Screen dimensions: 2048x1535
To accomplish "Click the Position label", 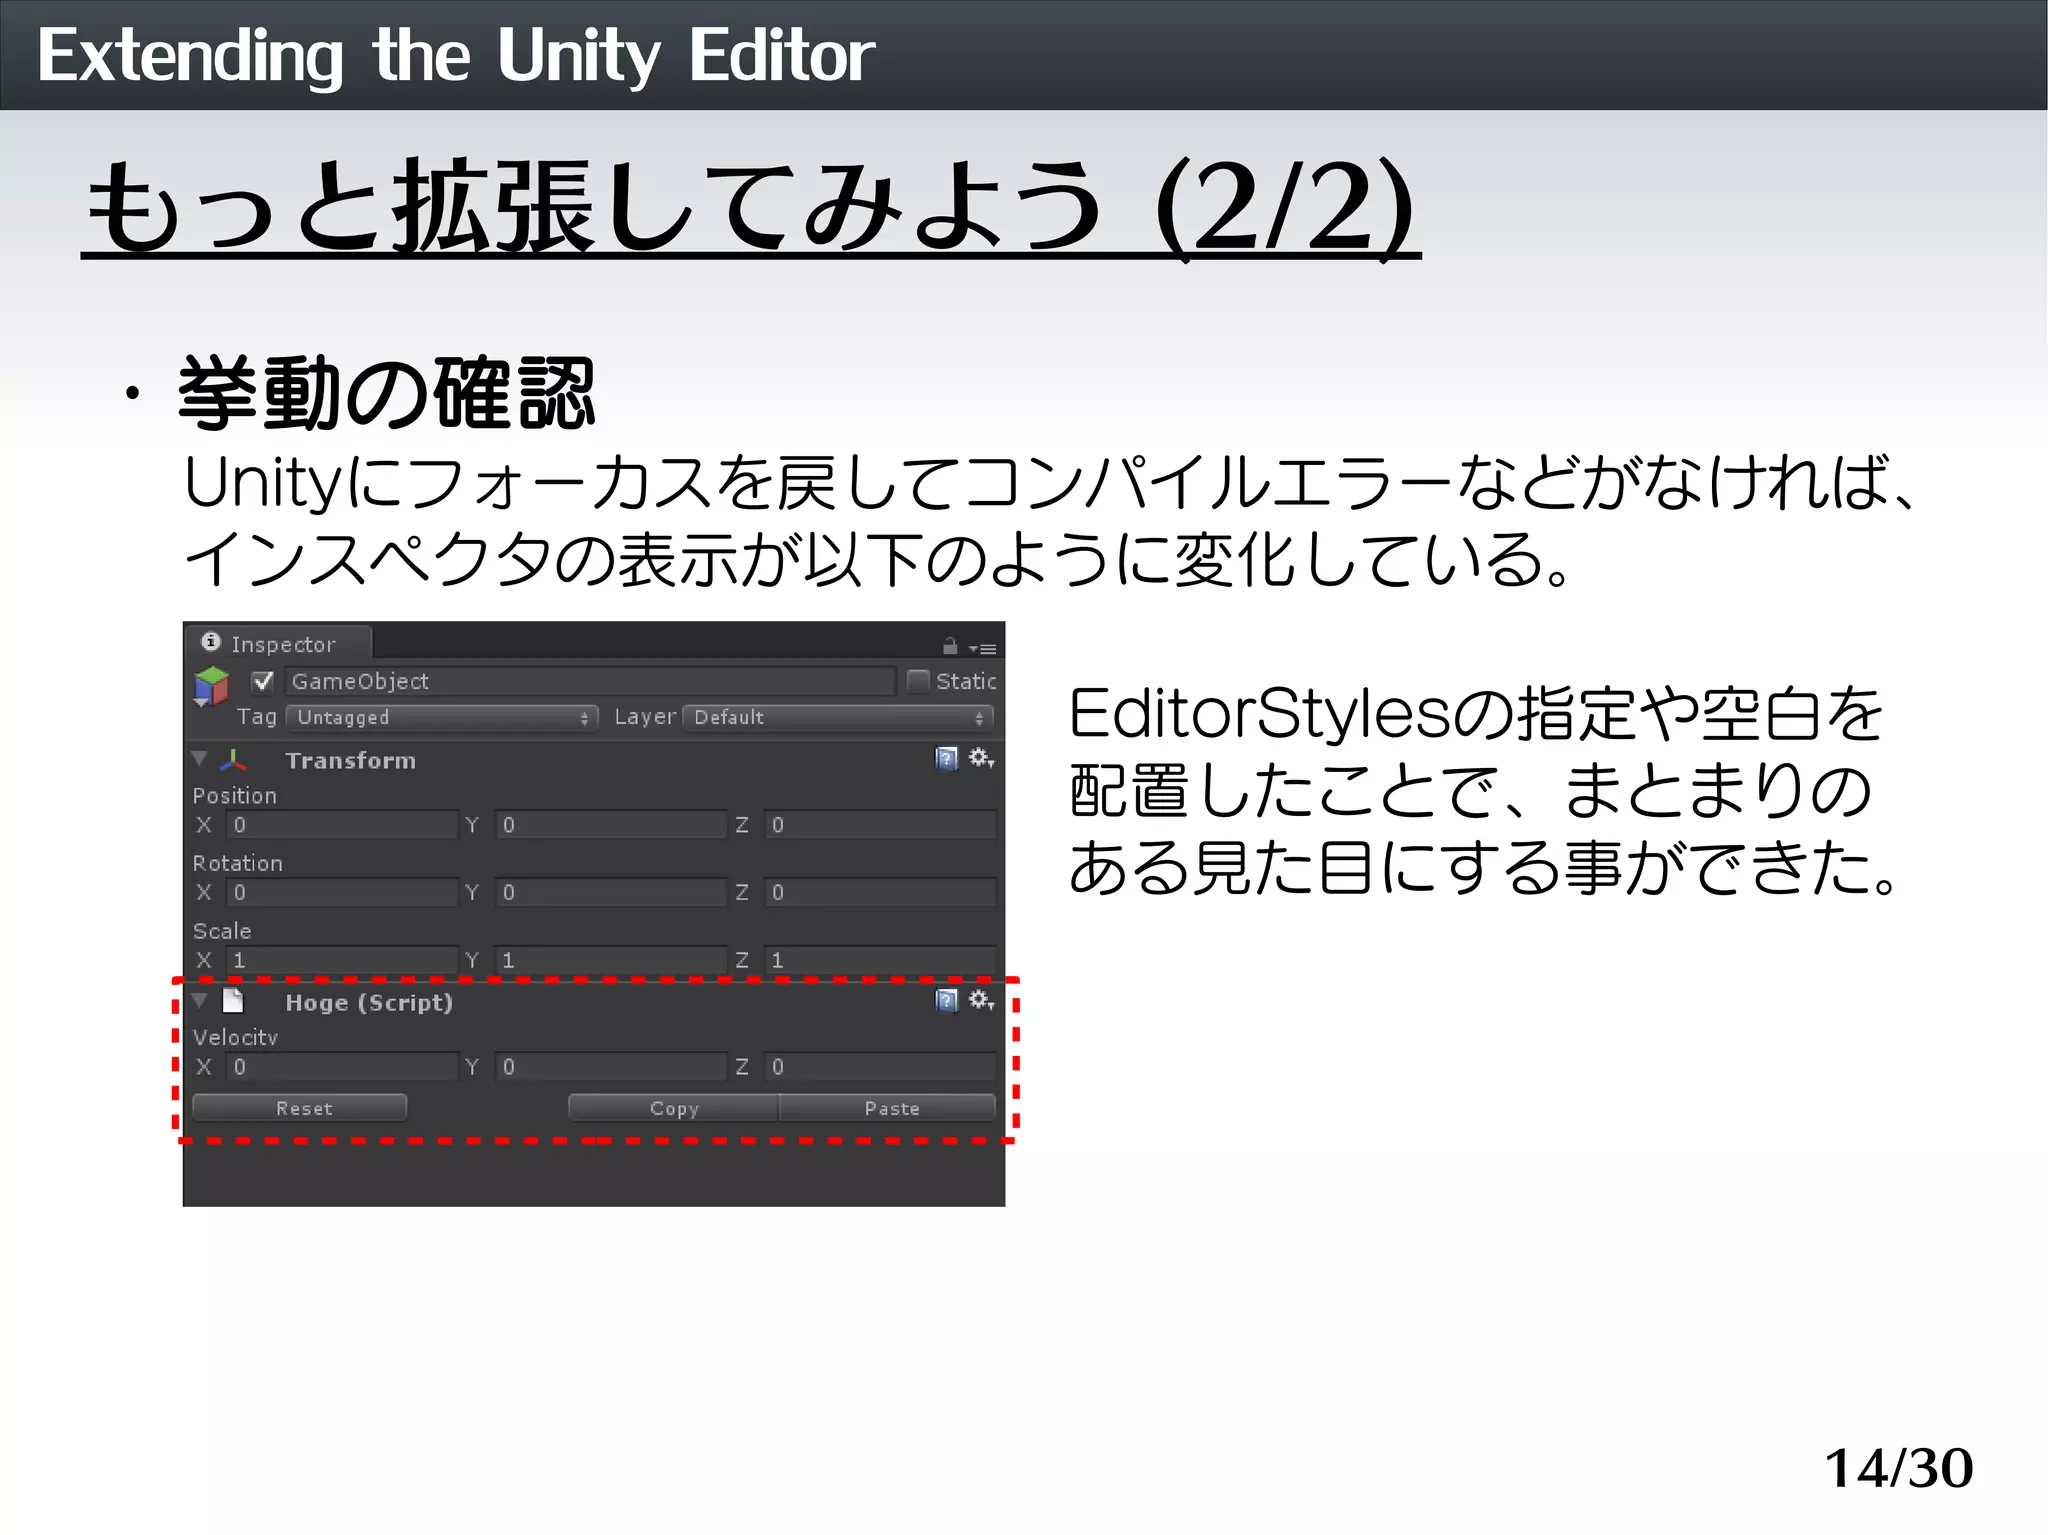I will click(x=234, y=795).
